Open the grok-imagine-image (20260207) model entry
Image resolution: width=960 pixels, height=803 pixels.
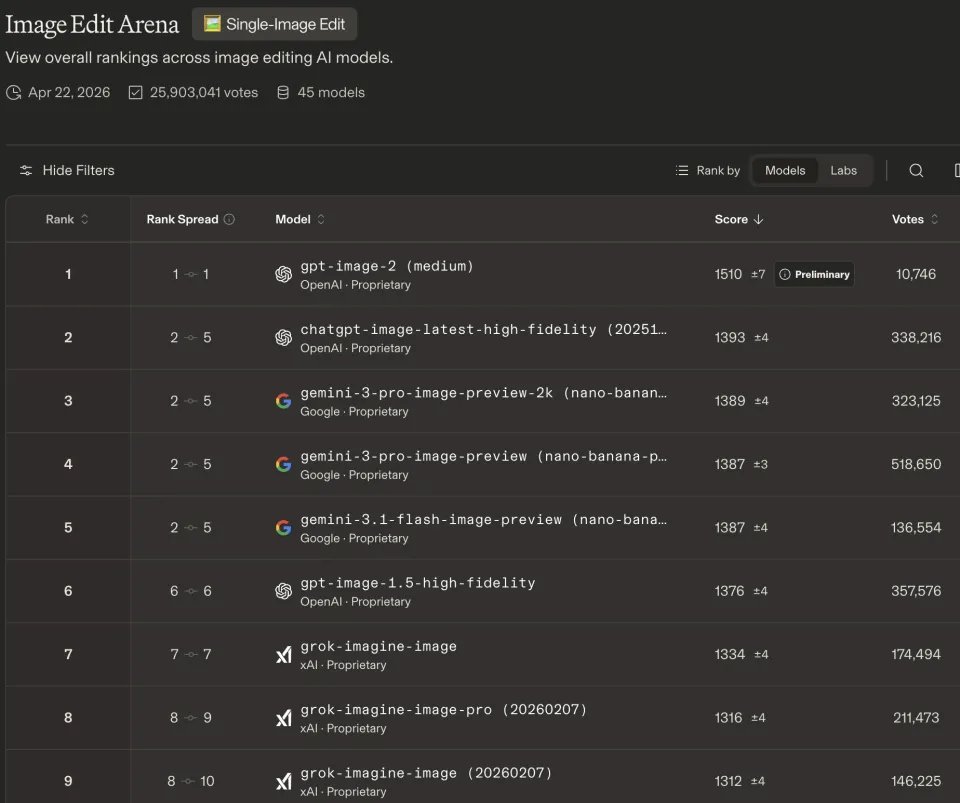(426, 773)
